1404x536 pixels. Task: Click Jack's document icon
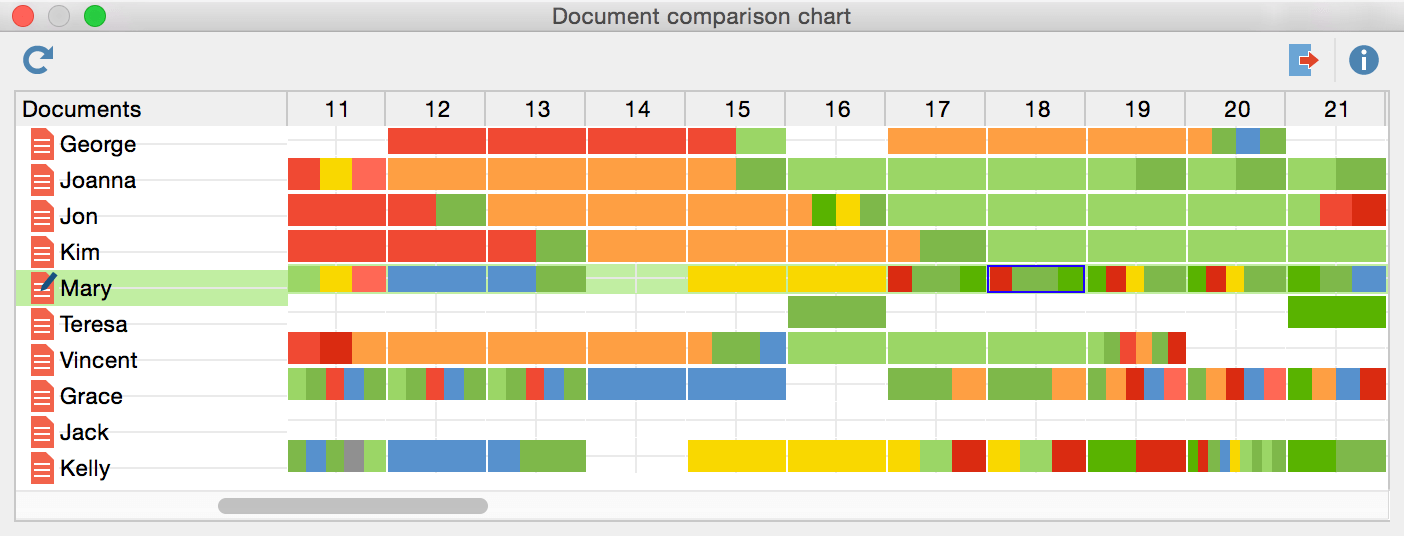coord(42,432)
